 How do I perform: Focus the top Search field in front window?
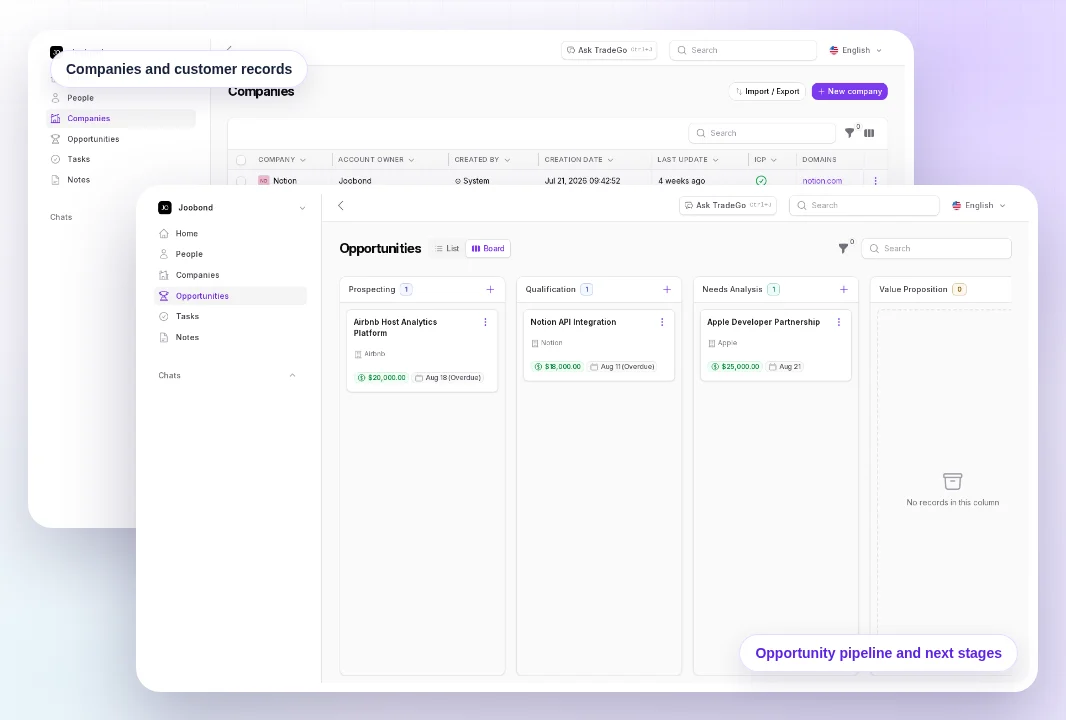(864, 205)
